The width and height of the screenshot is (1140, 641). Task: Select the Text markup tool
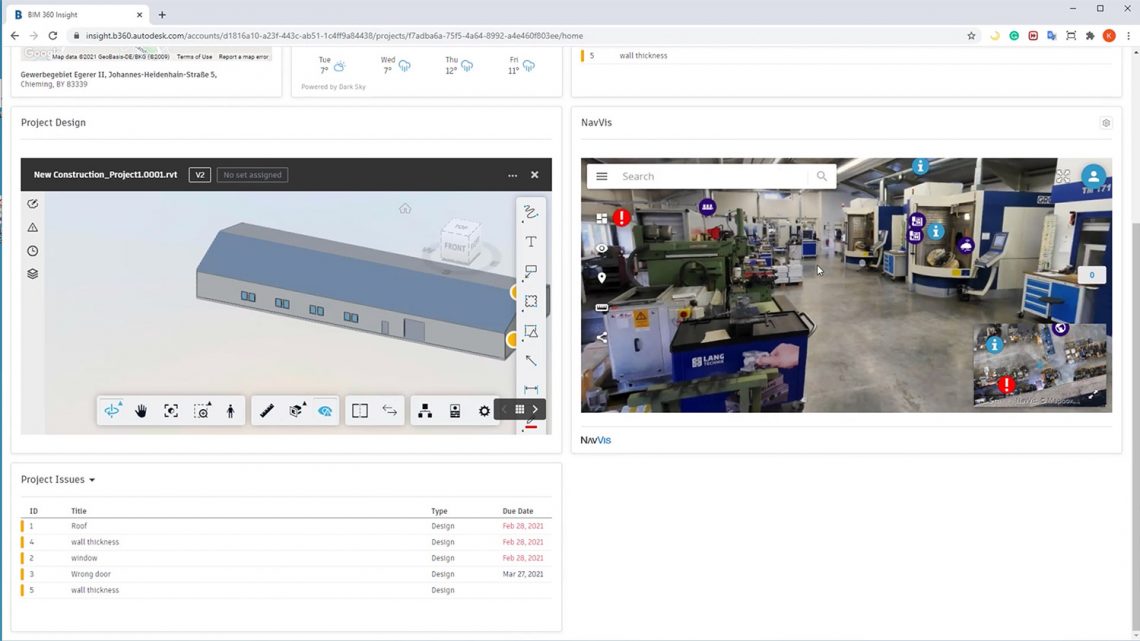click(530, 241)
